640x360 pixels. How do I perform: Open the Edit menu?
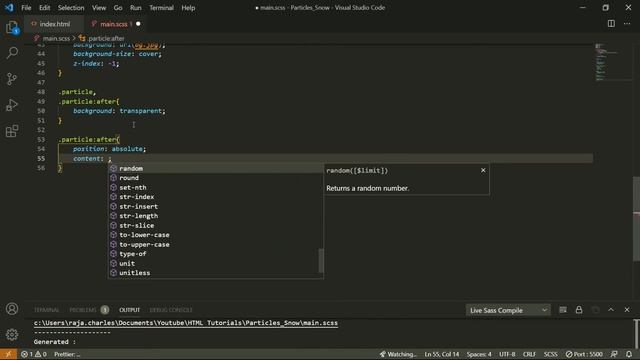44,8
